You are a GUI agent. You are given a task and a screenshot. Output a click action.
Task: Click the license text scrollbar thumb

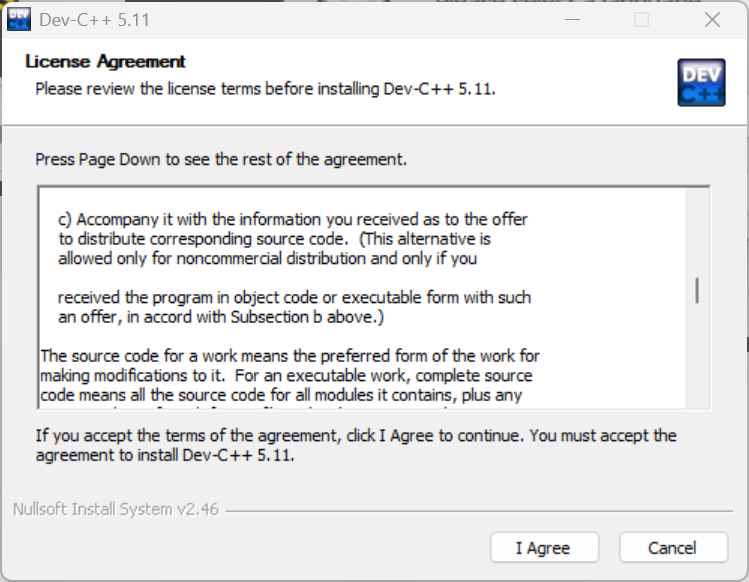(x=697, y=289)
